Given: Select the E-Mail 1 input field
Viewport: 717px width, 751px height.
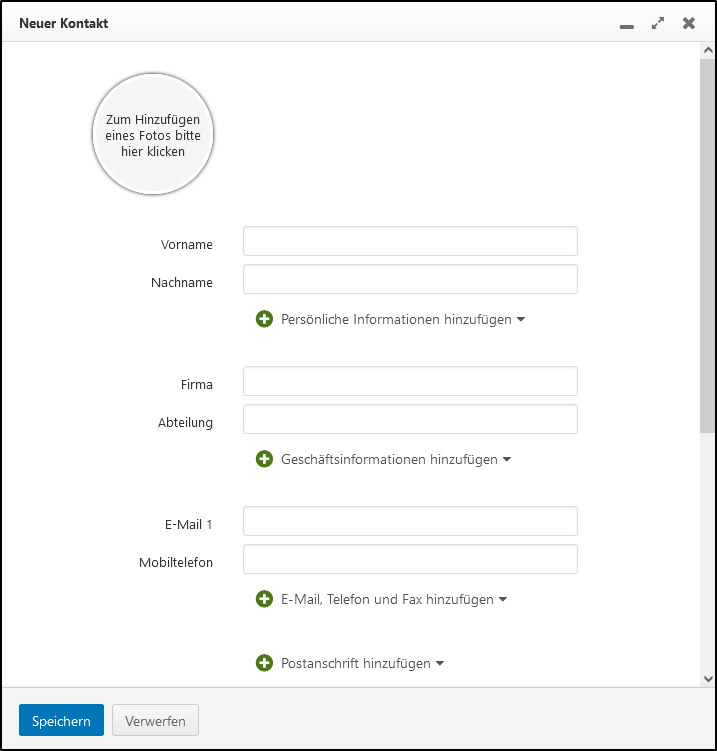Looking at the screenshot, I should 410,521.
